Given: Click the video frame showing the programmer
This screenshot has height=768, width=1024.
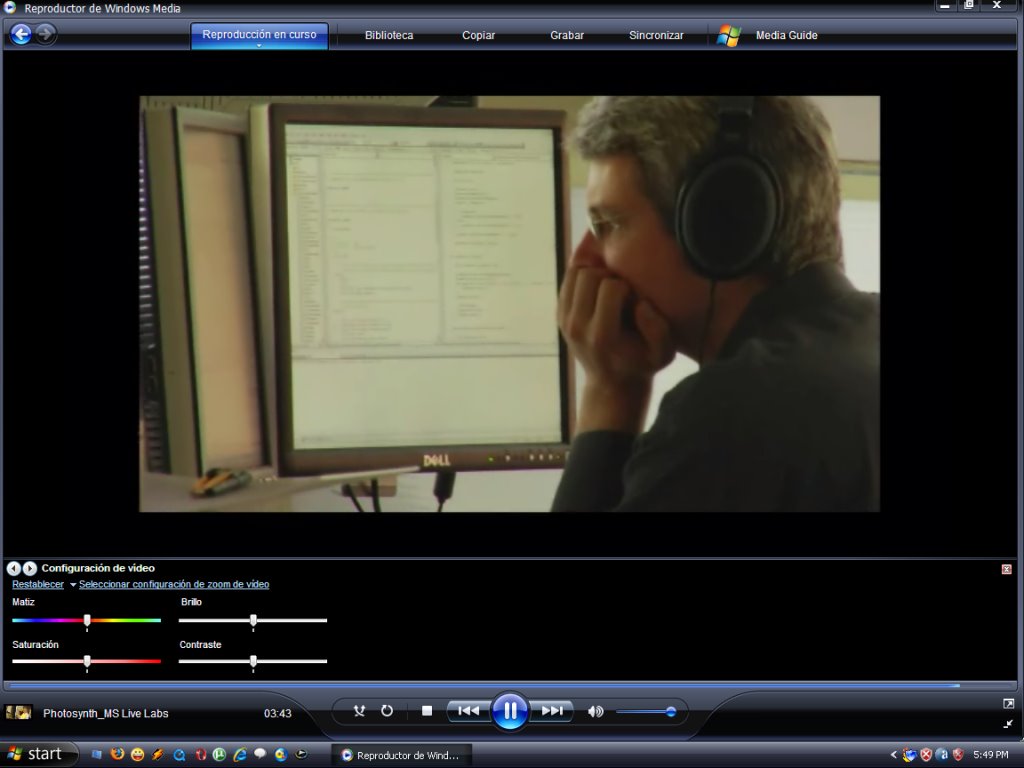Looking at the screenshot, I should 509,304.
